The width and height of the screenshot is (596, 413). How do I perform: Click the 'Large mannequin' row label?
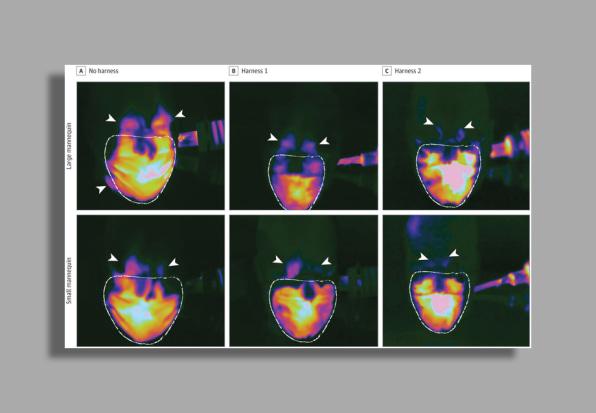click(x=69, y=146)
